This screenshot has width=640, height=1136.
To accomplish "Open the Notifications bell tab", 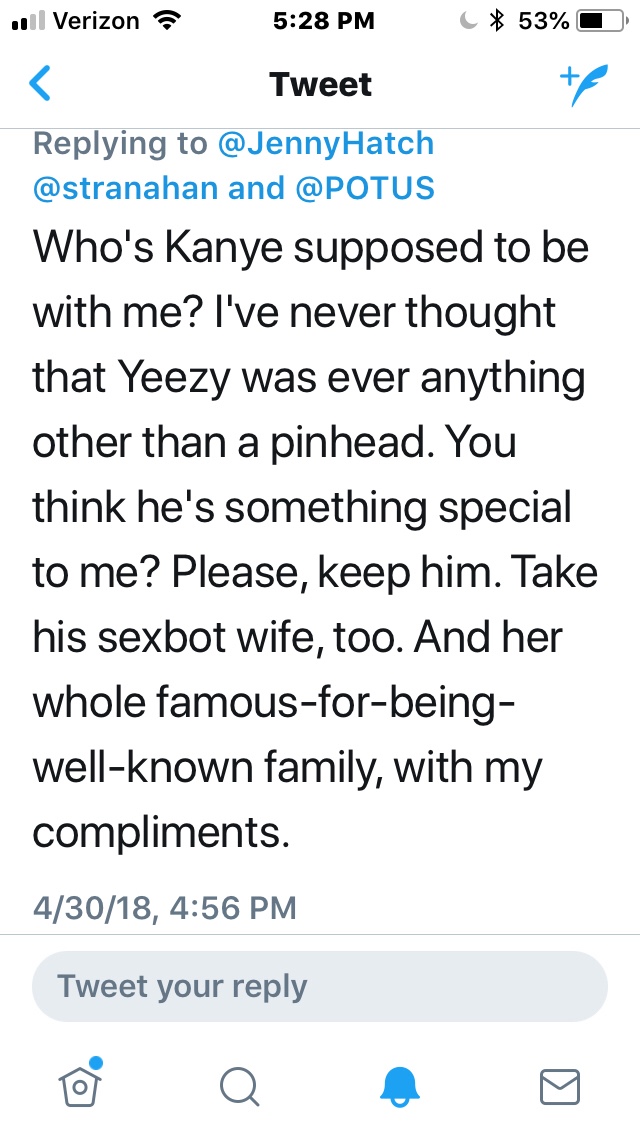I will [401, 1085].
